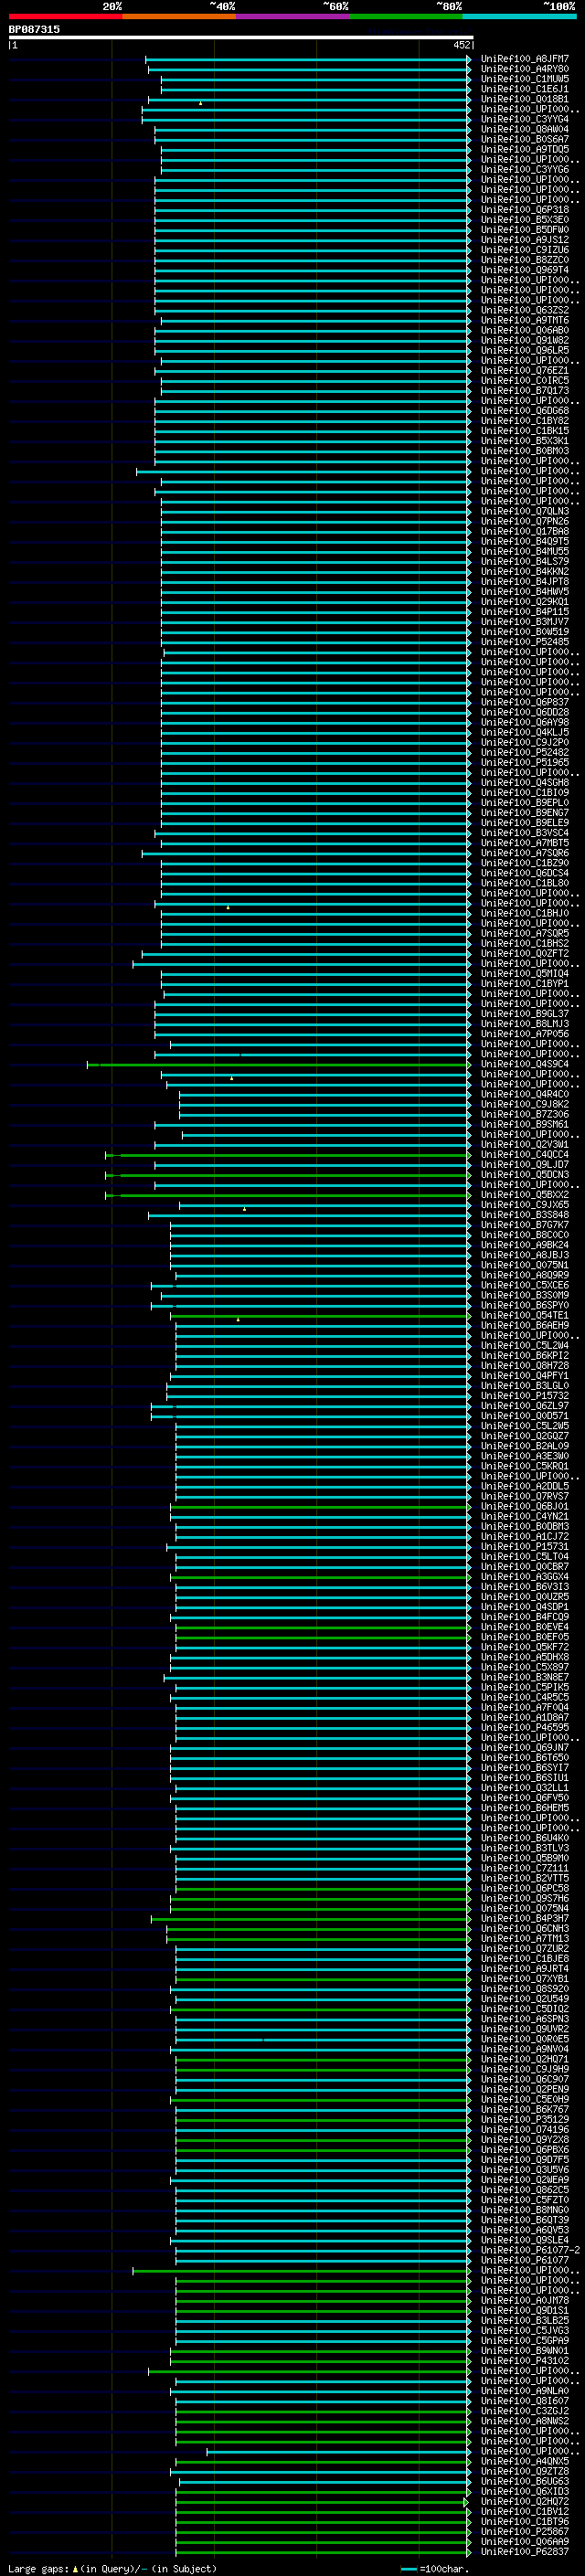Open hit UniRef100_A4RY80
Image resolution: width=585 pixels, height=2576 pixels.
pos(524,69)
